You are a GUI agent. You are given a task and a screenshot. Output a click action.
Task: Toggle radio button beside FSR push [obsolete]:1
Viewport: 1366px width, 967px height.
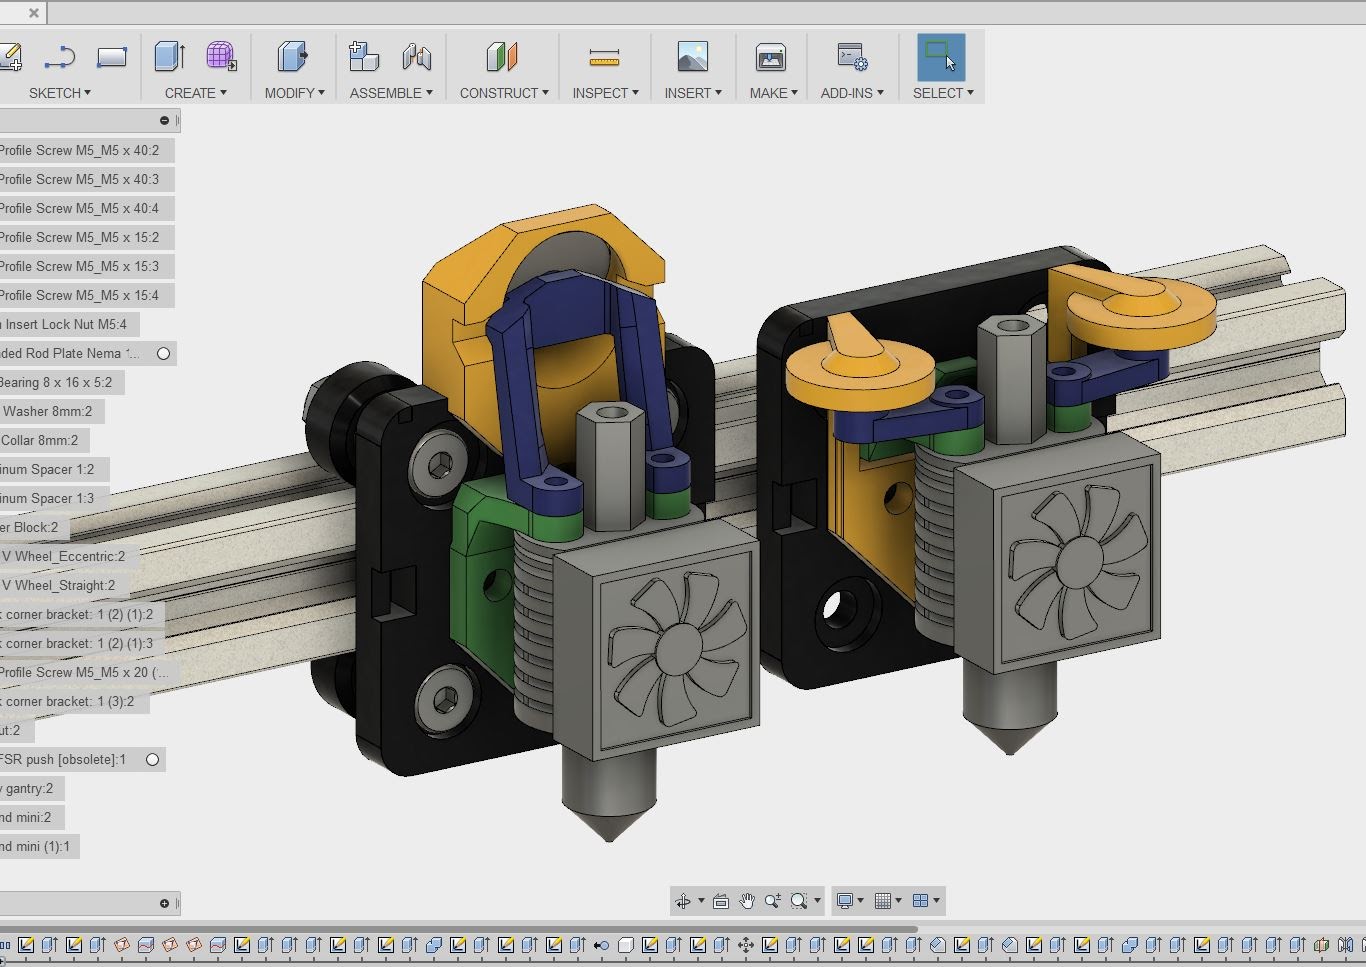[x=152, y=759]
